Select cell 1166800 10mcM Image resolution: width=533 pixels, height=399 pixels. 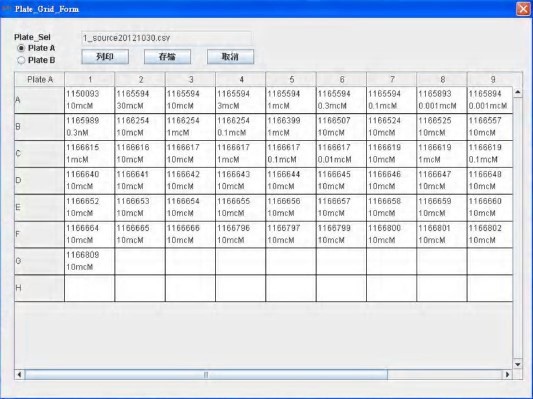[x=392, y=234]
